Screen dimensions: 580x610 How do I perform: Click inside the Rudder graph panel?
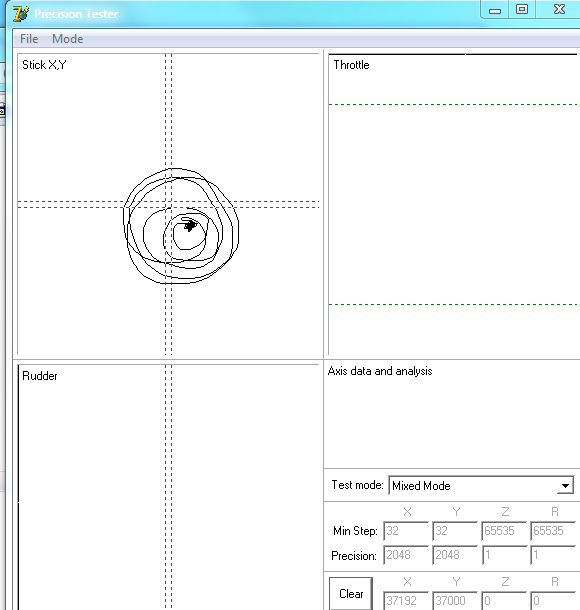pos(168,487)
